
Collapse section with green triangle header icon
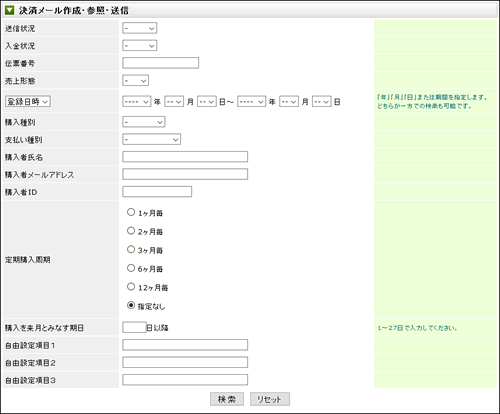point(9,10)
